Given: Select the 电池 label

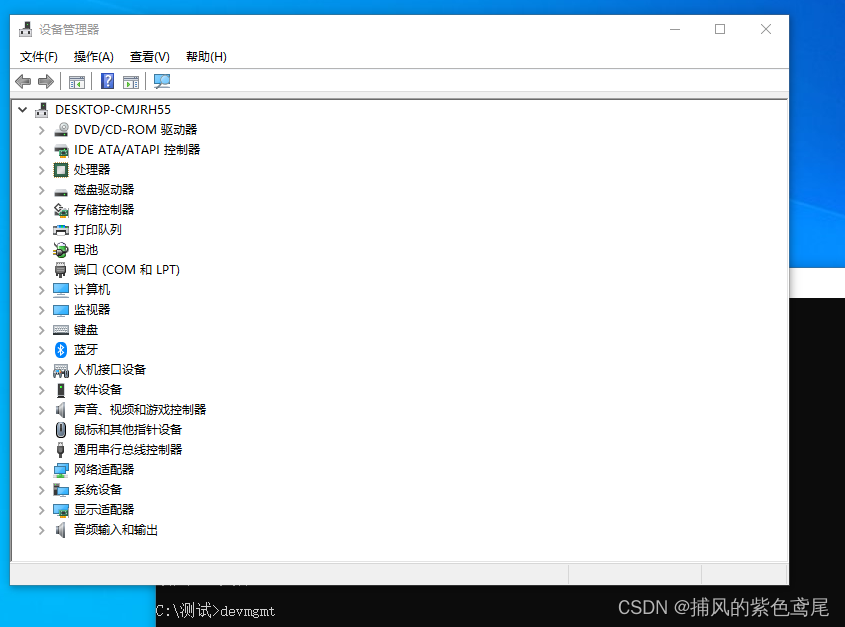Looking at the screenshot, I should (86, 250).
